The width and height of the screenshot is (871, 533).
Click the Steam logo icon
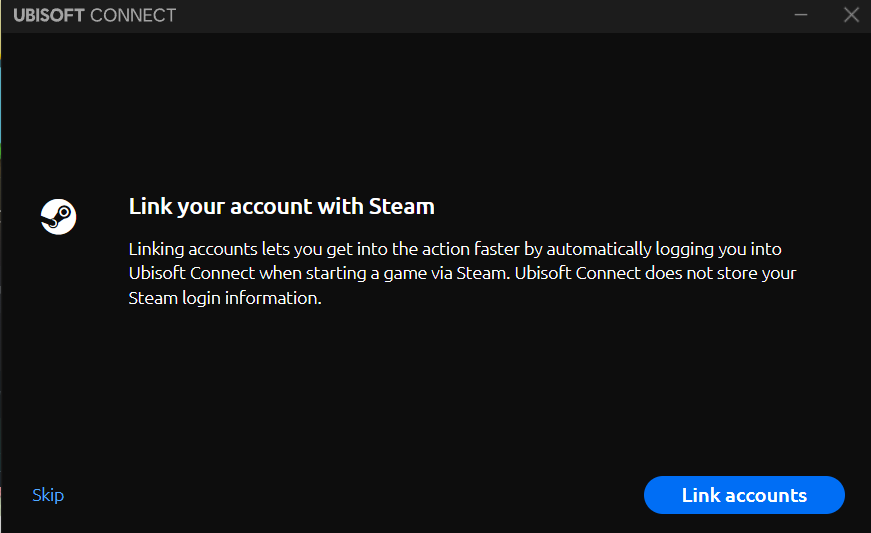pyautogui.click(x=58, y=216)
